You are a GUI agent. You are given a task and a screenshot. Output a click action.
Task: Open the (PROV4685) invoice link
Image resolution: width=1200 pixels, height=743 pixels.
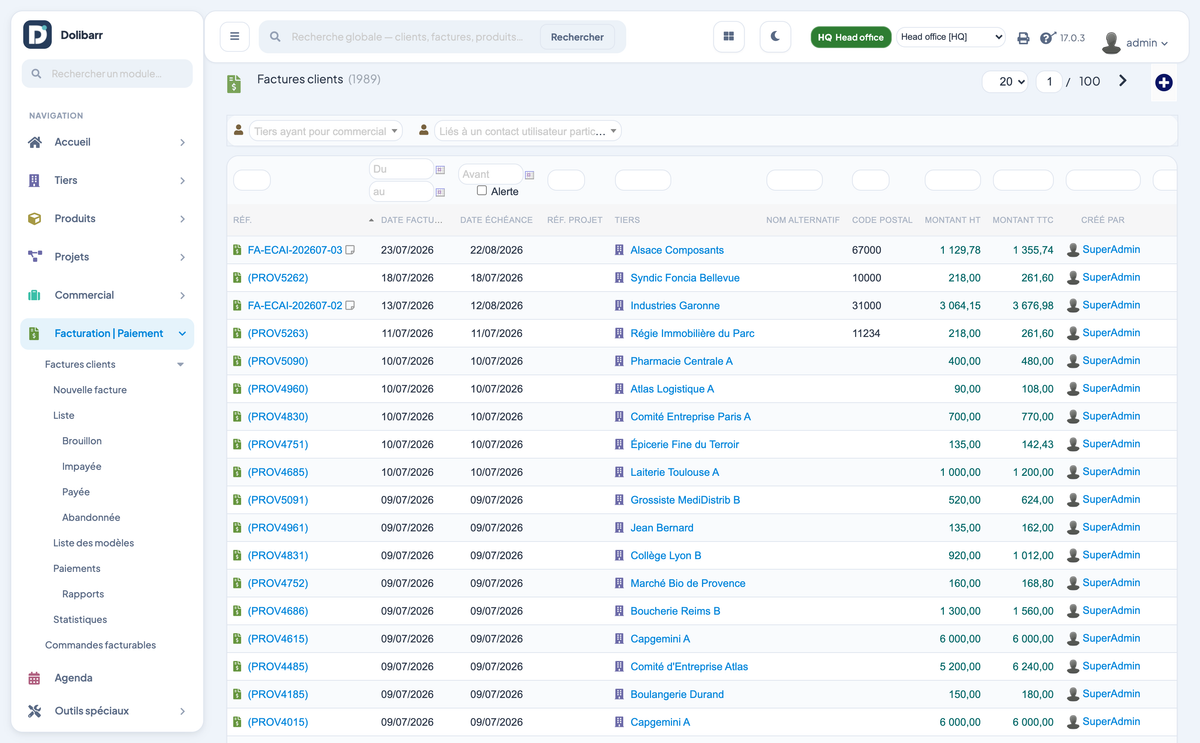[x=278, y=472]
